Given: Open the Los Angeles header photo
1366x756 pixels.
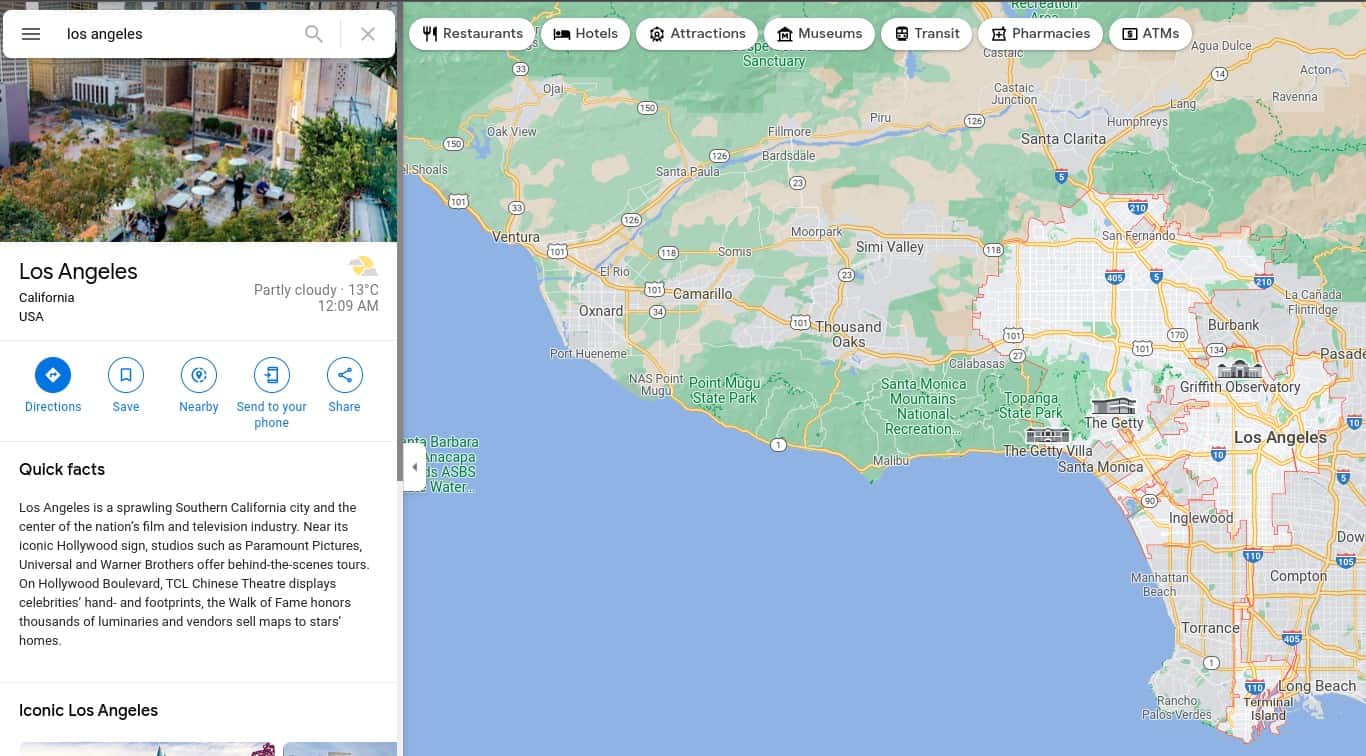Looking at the screenshot, I should click(198, 150).
